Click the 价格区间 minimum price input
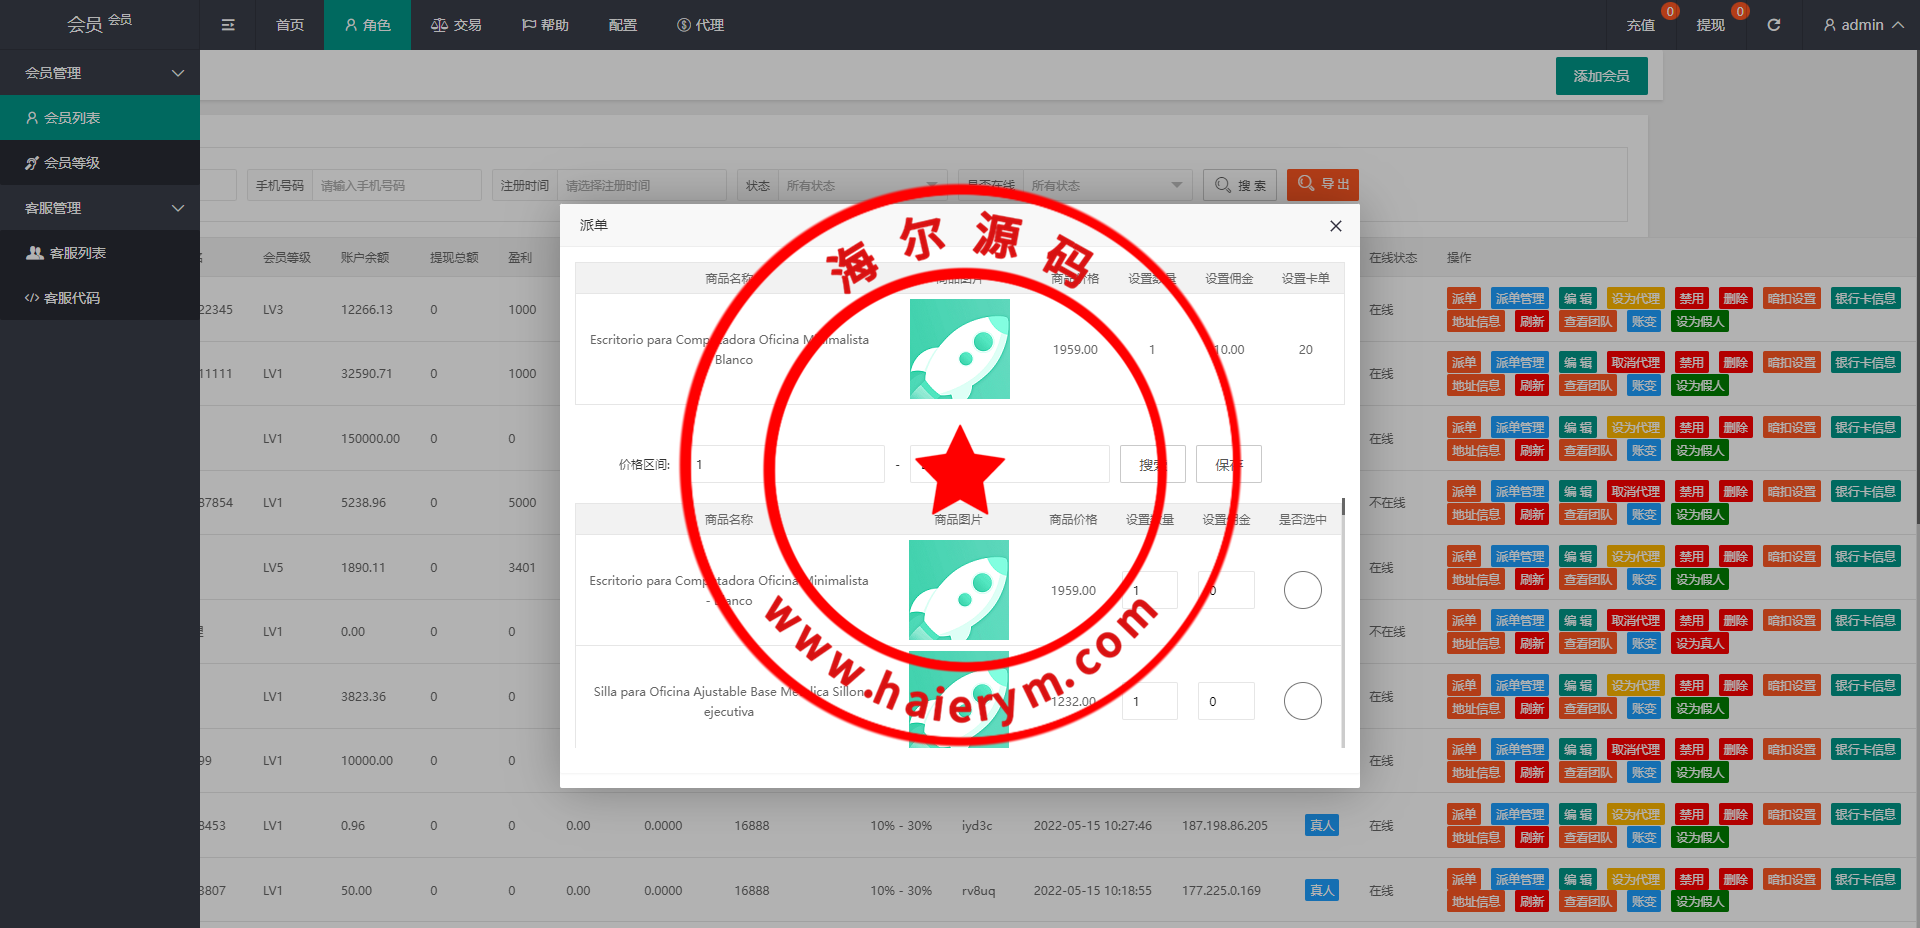 [x=787, y=464]
